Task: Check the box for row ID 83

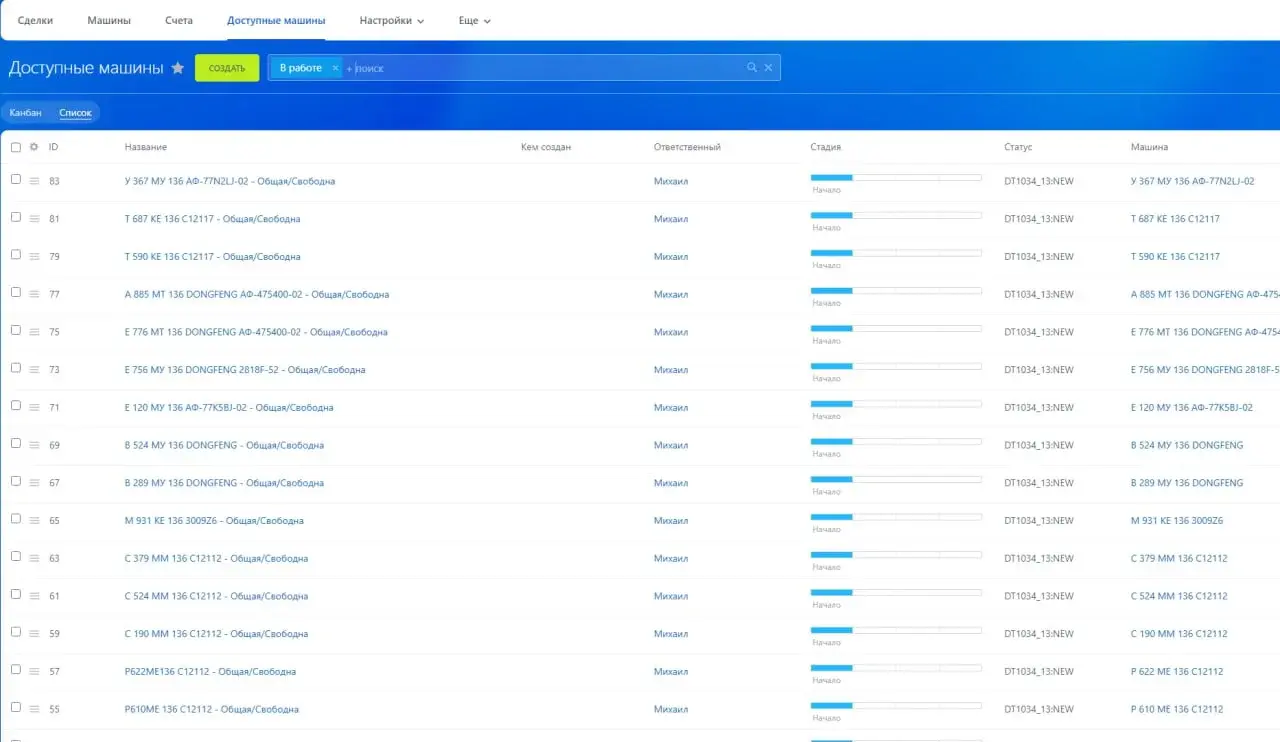Action: (x=15, y=179)
